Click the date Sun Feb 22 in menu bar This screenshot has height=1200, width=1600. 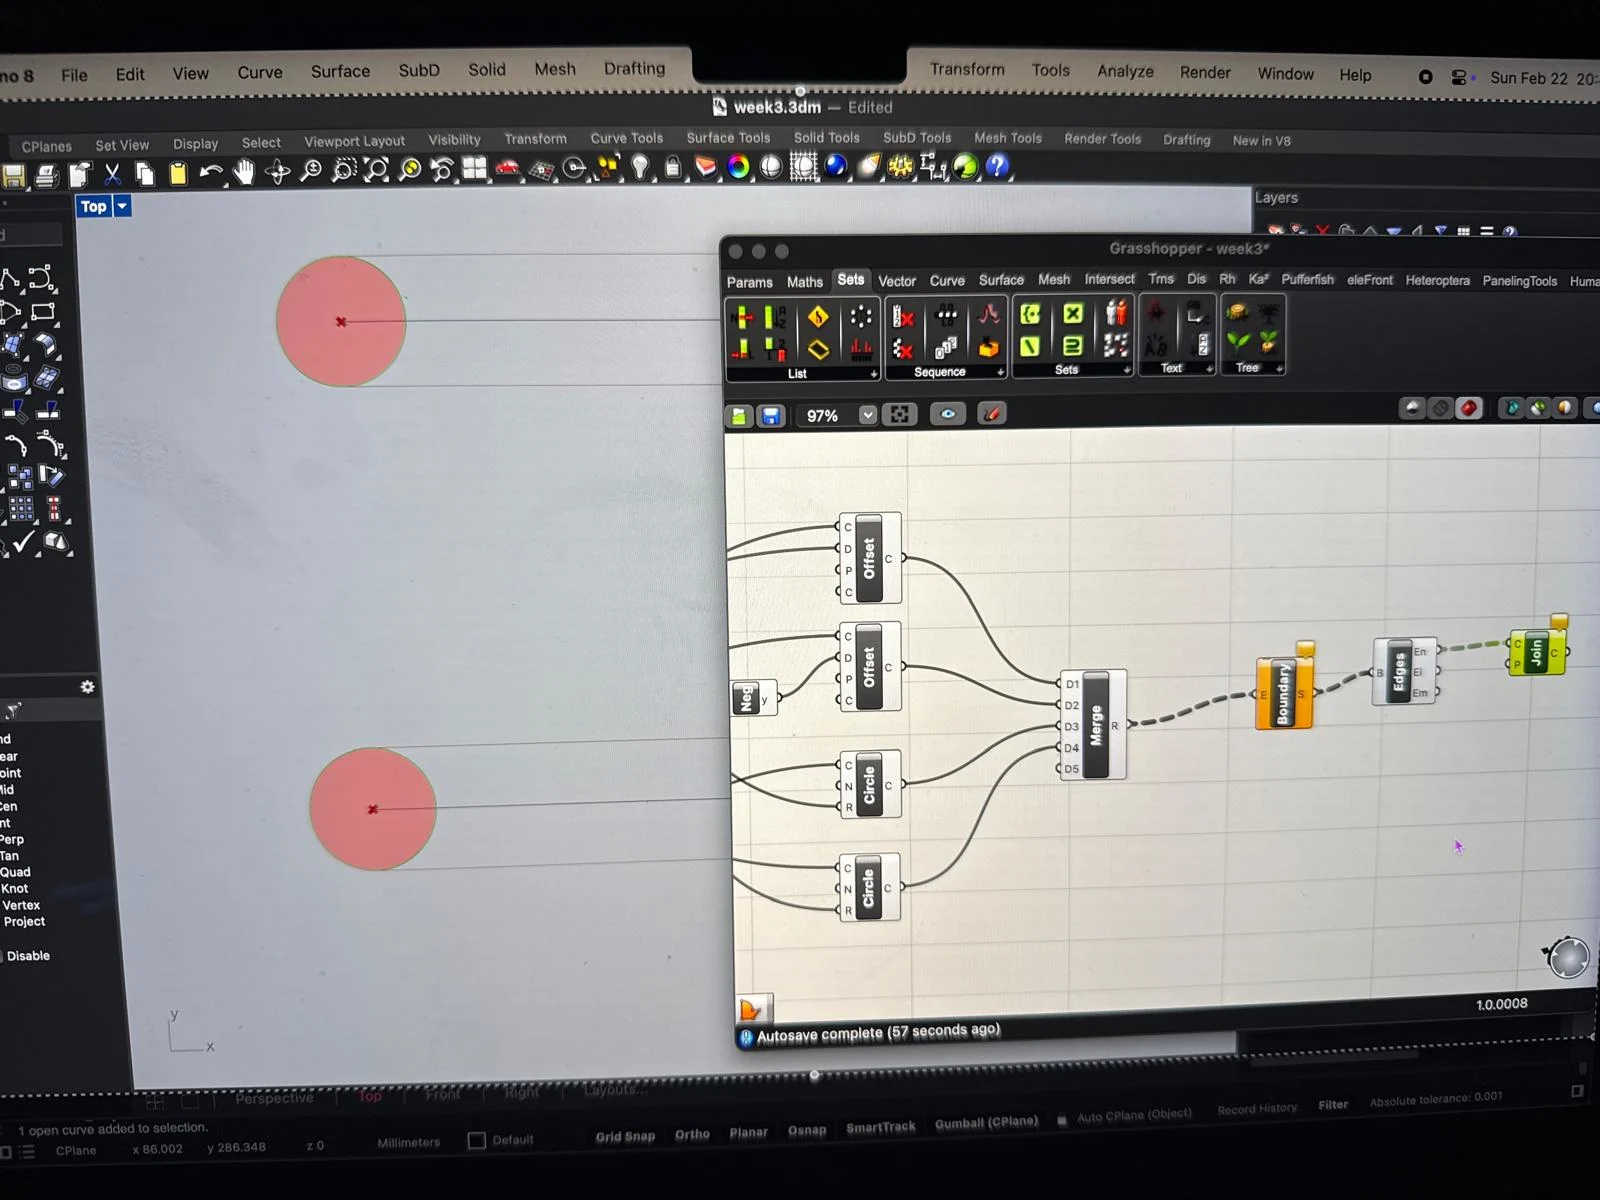coord(1529,78)
